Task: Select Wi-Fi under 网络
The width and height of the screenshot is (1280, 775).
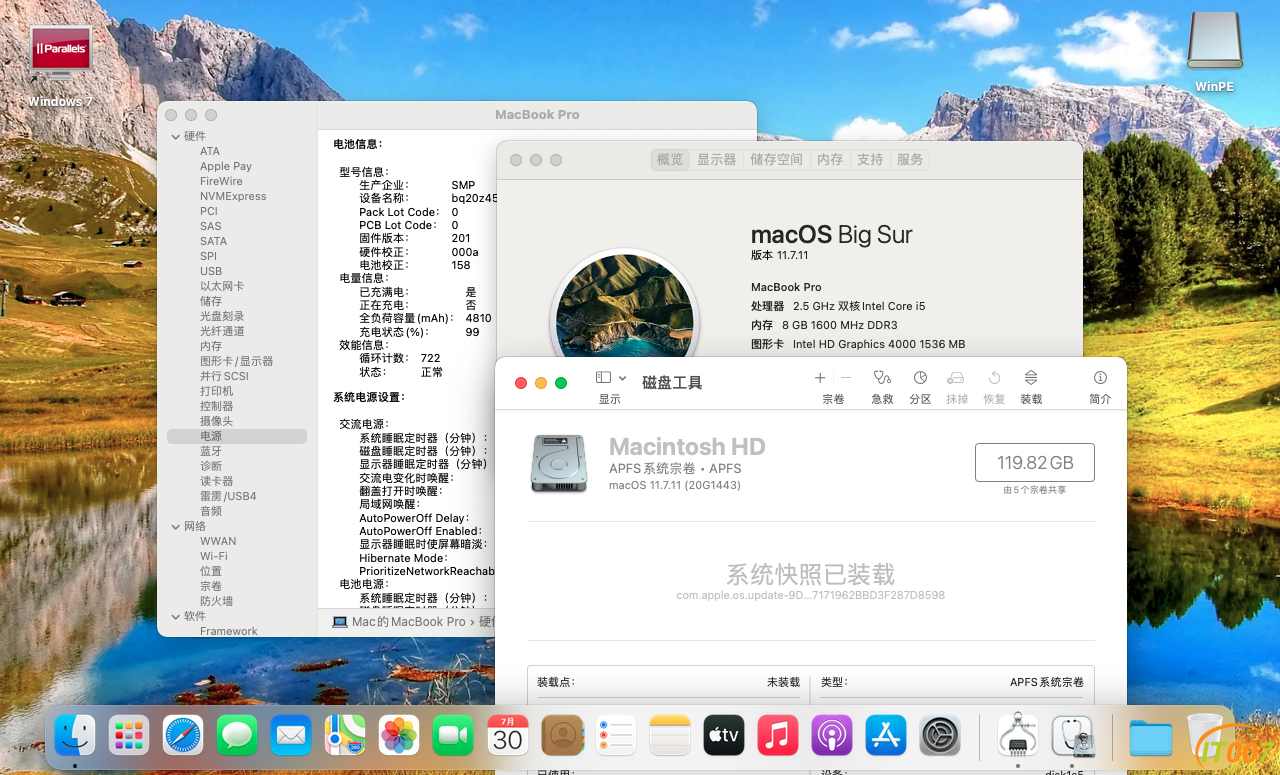Action: click(214, 557)
